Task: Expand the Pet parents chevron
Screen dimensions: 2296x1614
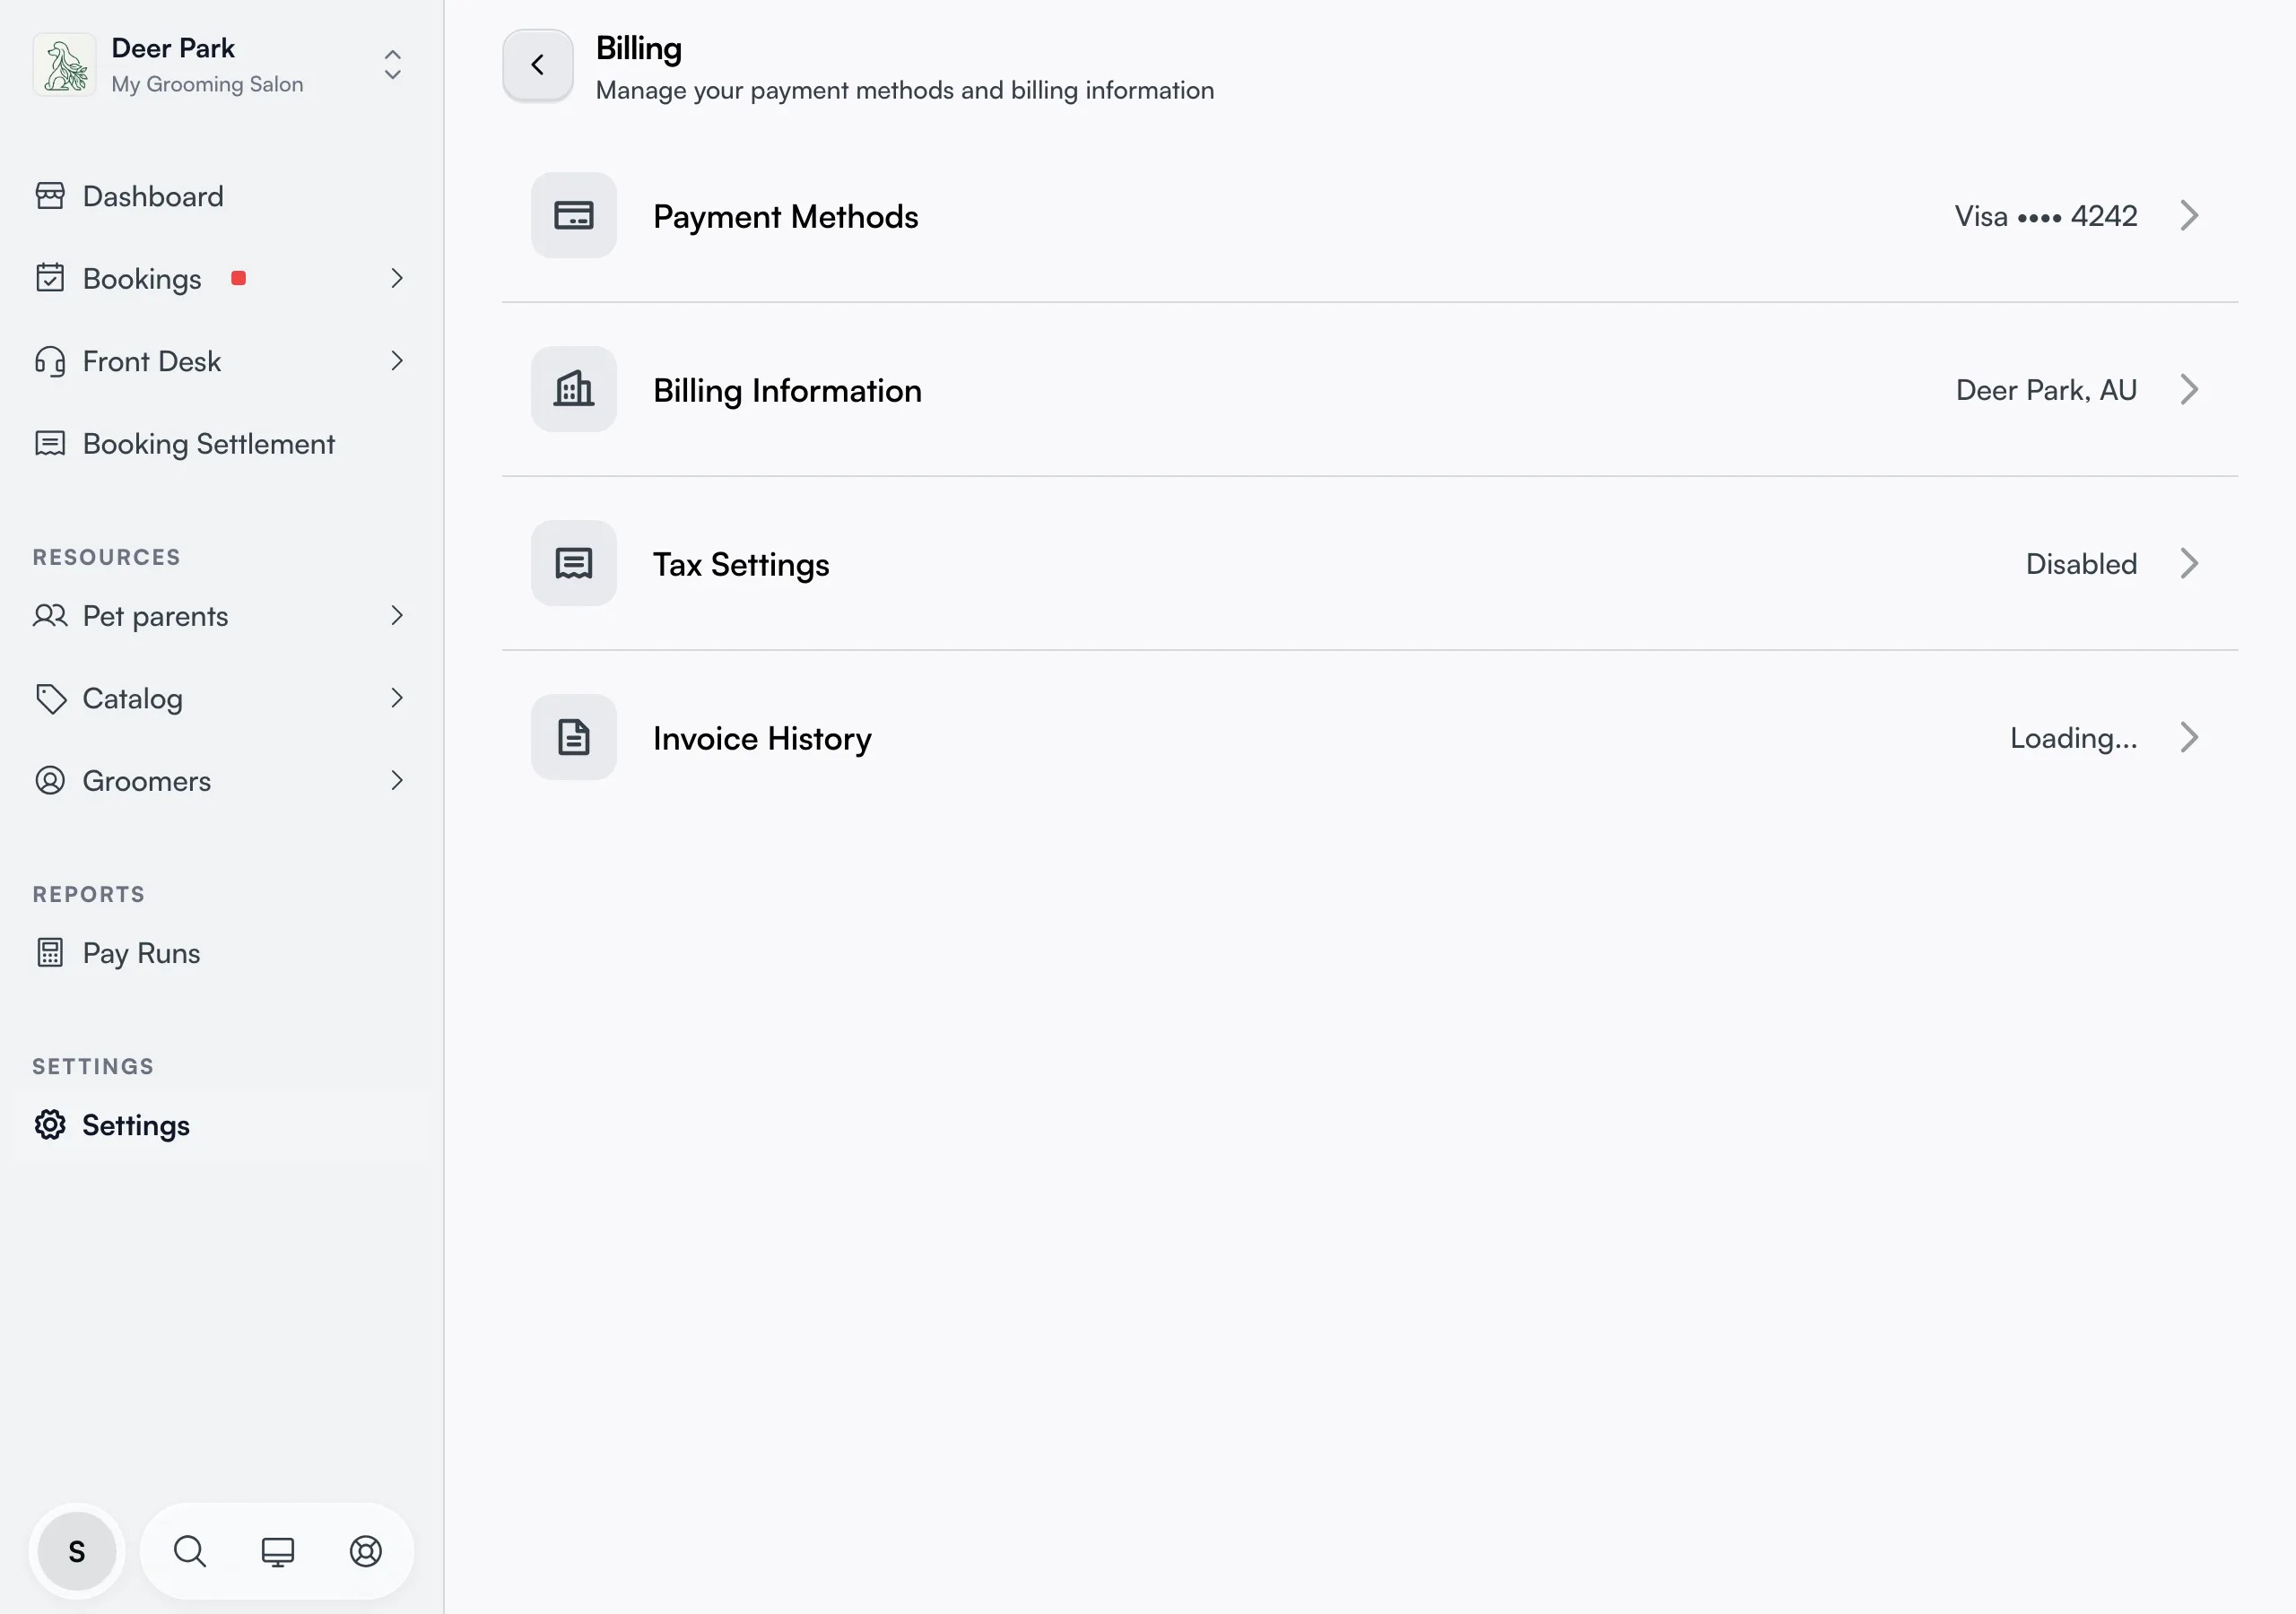Action: point(397,615)
